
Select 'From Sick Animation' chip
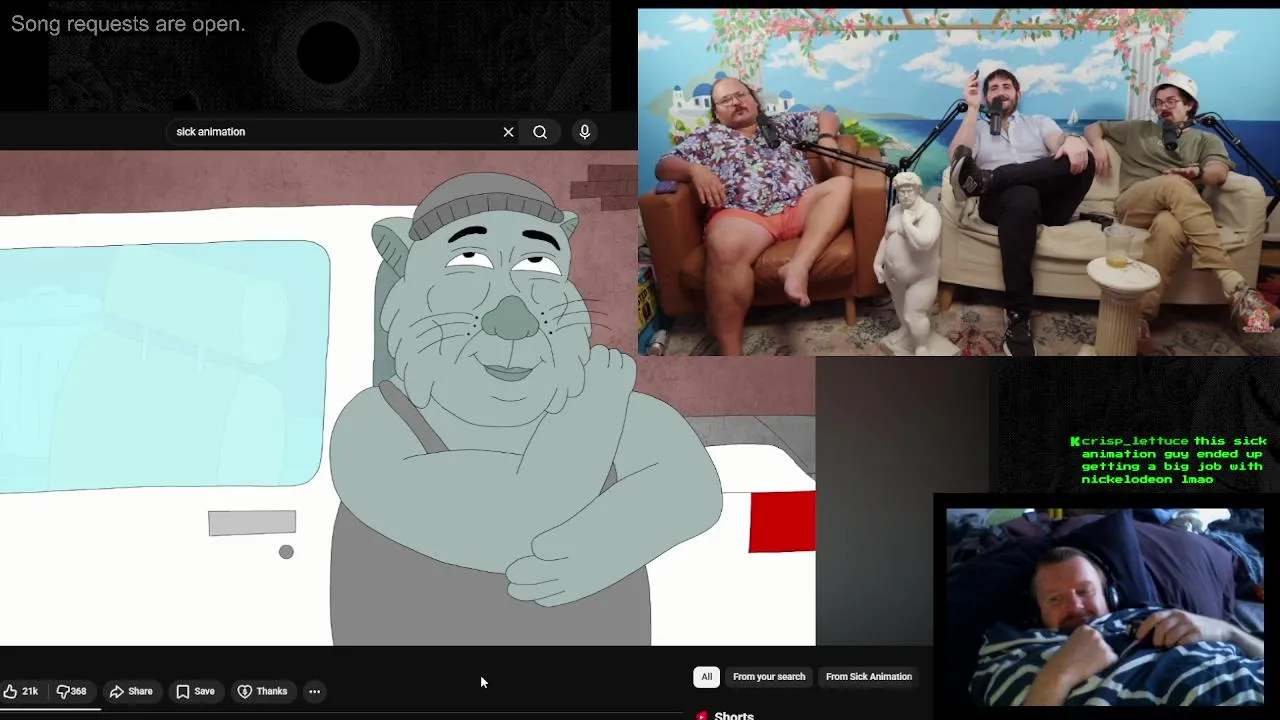click(x=869, y=677)
